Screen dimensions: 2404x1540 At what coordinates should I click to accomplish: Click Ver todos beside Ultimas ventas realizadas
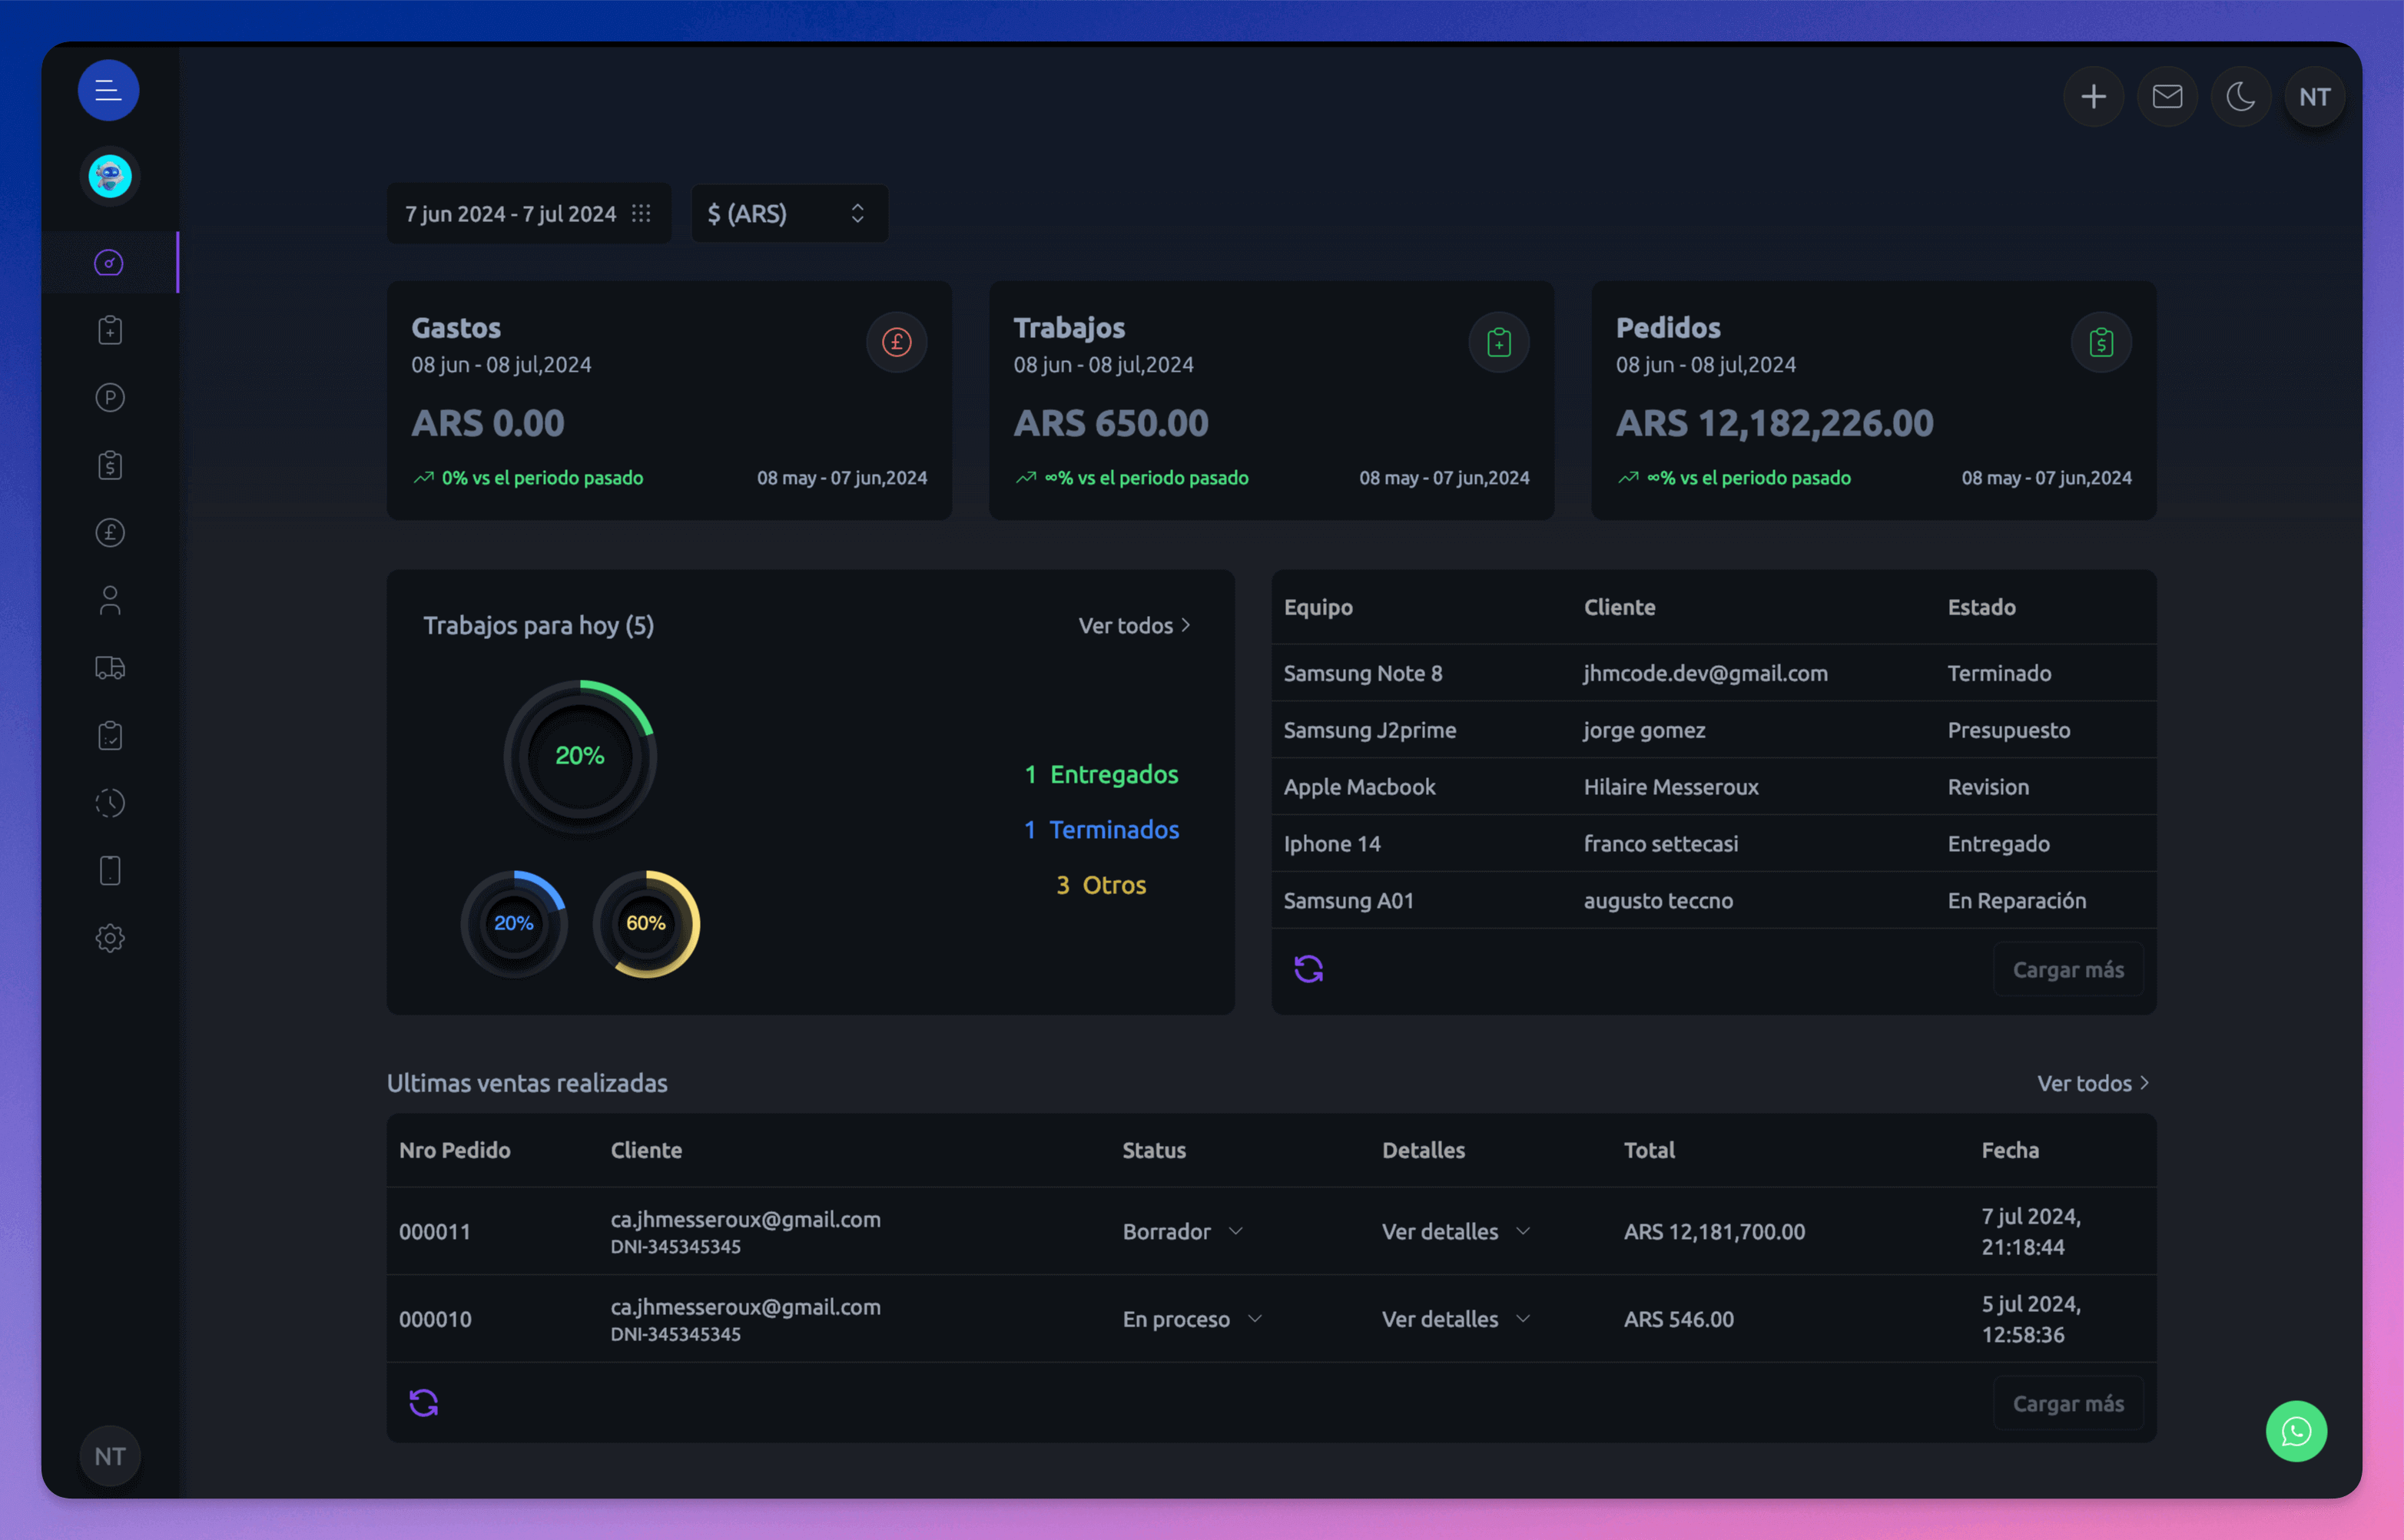[x=2093, y=1083]
